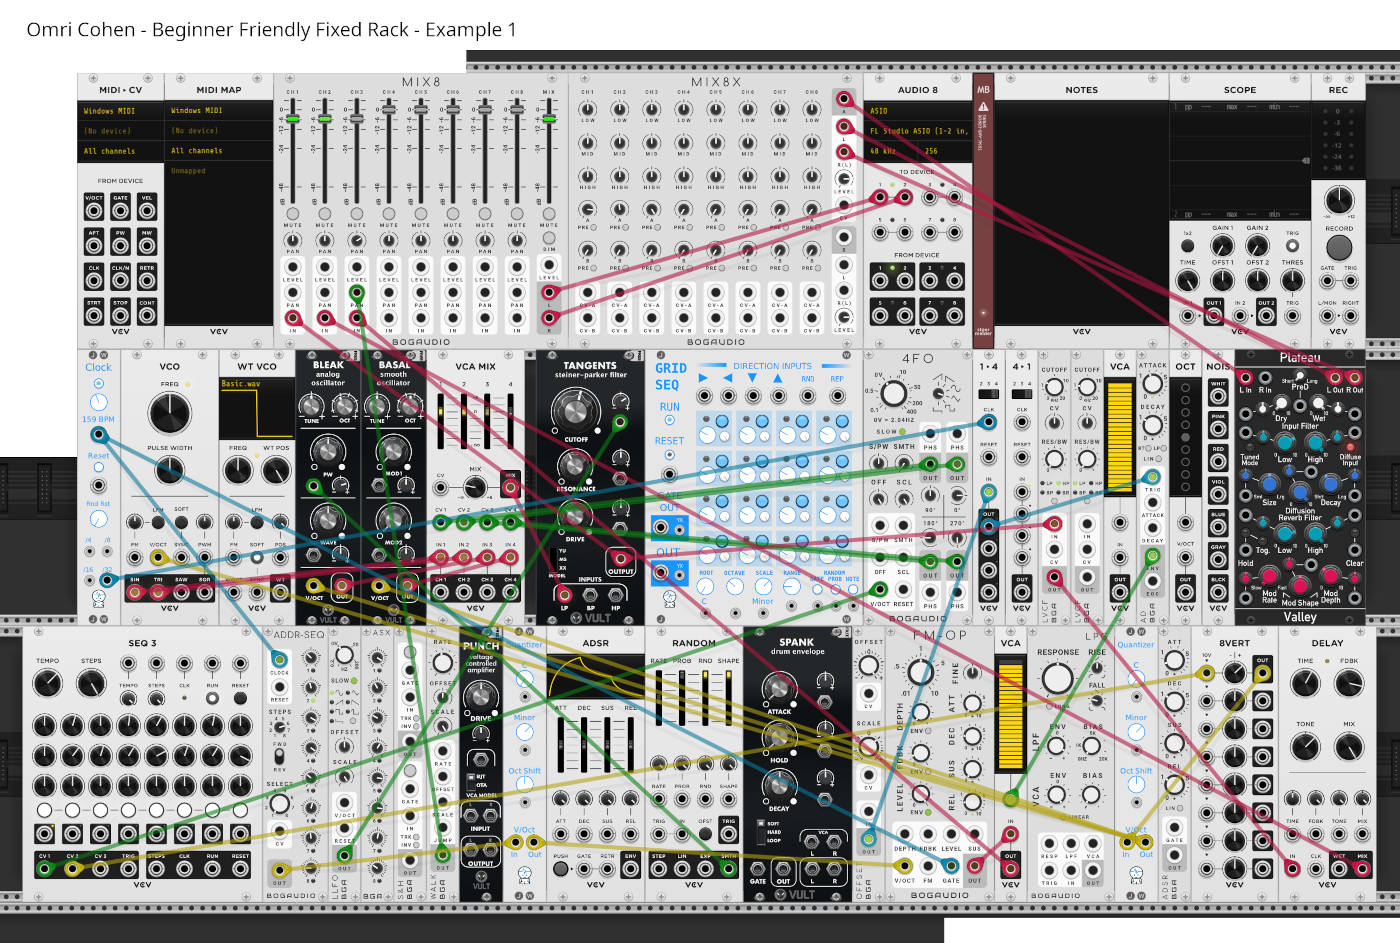The width and height of the screenshot is (1400, 943).
Task: Mute channel 1 on the MIX8 mixer
Action: 293,214
